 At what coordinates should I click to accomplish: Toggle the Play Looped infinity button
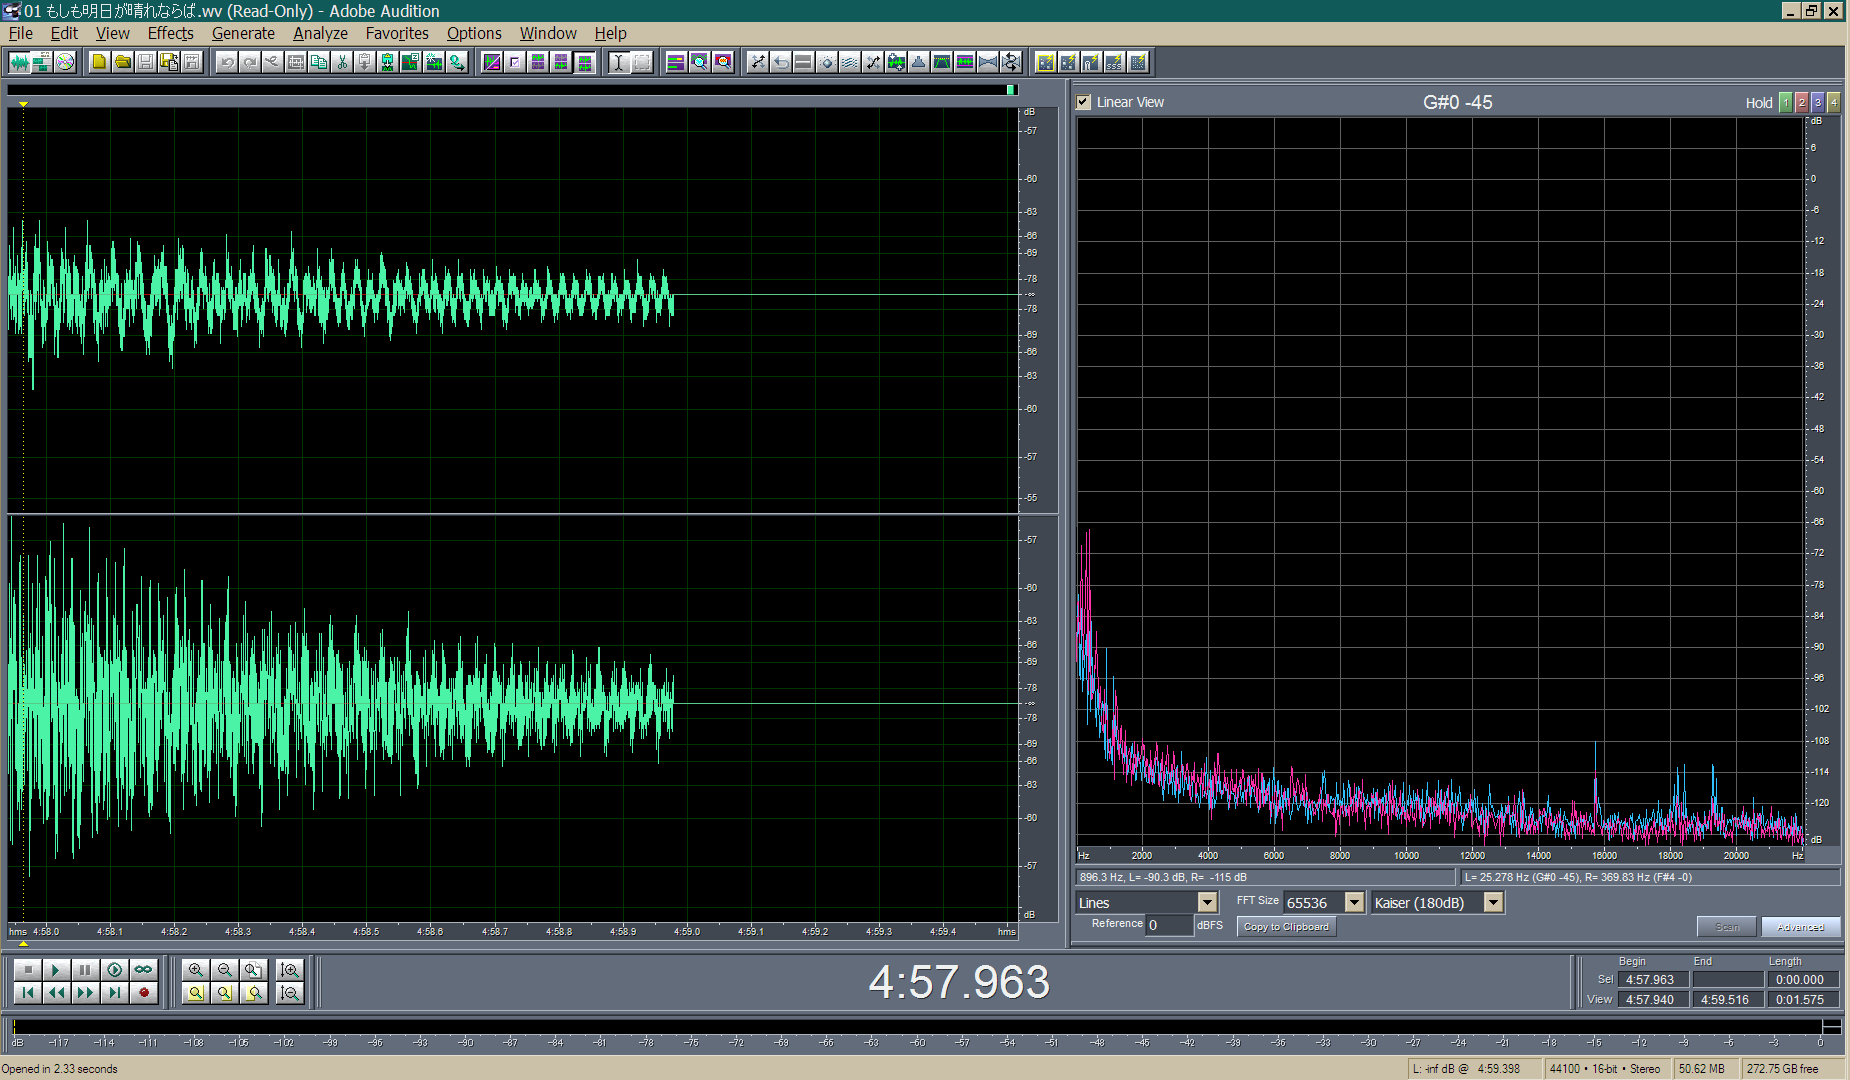click(x=143, y=969)
